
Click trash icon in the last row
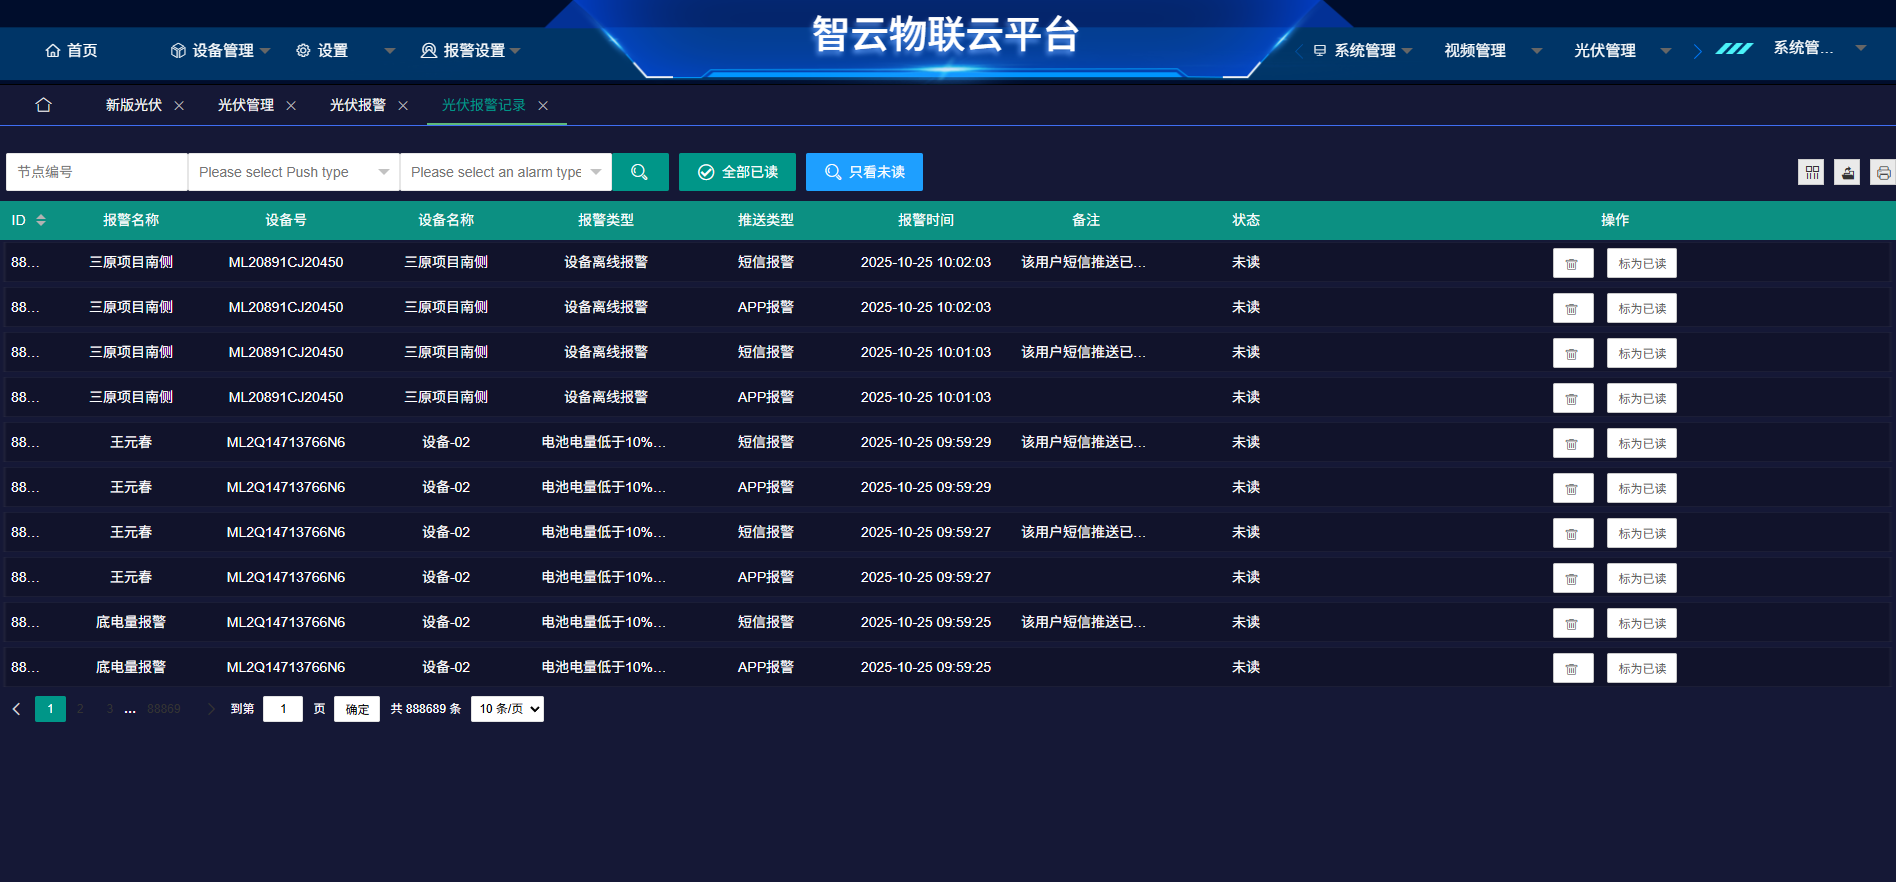click(1572, 668)
